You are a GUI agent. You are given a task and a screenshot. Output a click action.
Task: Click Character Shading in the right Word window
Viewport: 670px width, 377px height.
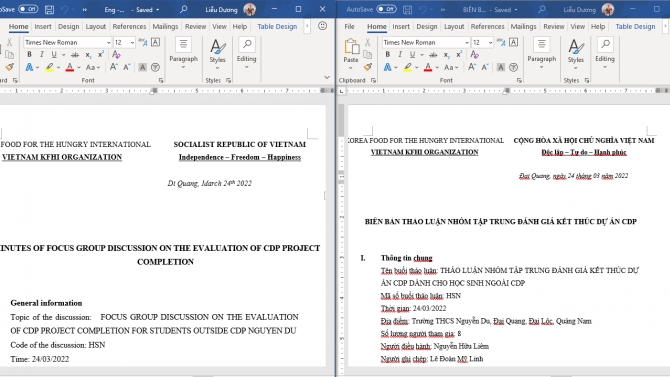[501, 67]
